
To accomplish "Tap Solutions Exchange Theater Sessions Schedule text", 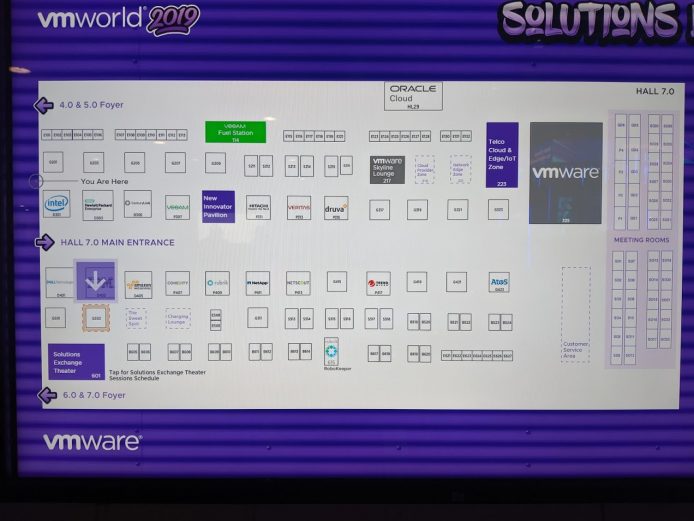I will [x=157, y=375].
